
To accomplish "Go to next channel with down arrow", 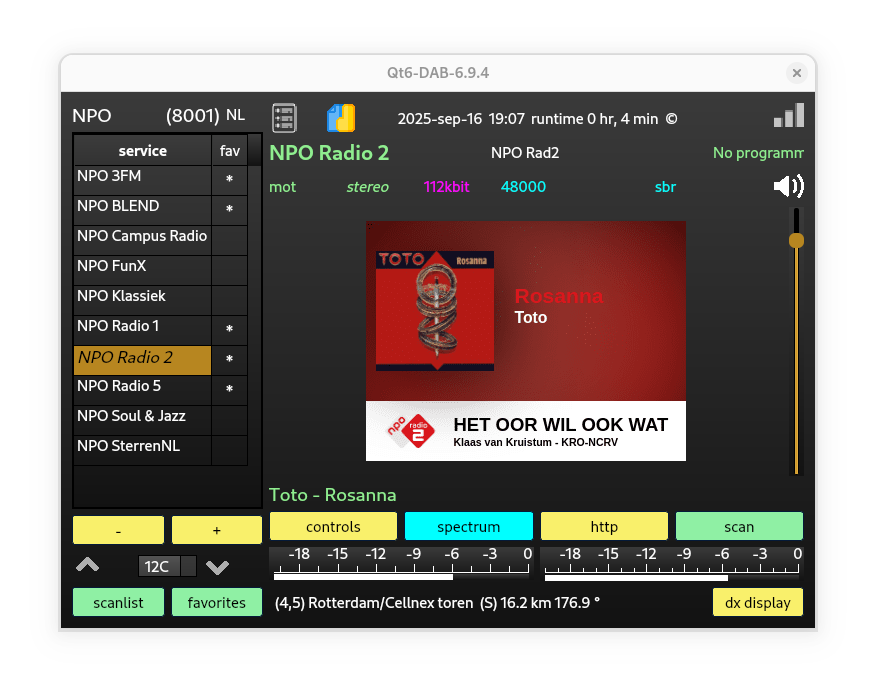I will point(217,567).
